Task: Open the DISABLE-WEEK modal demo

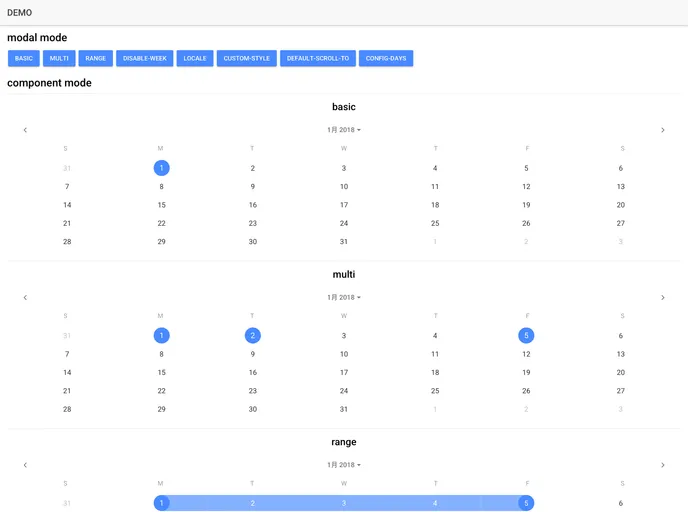Action: tap(145, 58)
